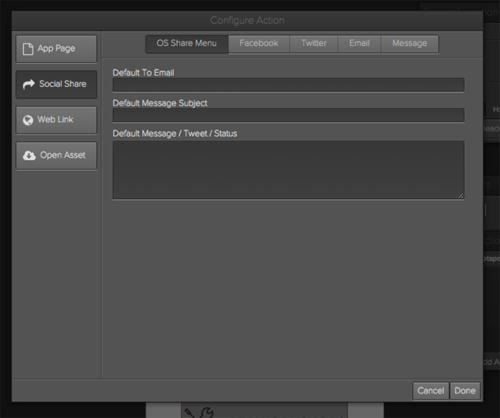Click the Social Share arrow icon
500x418 pixels.
(x=29, y=84)
